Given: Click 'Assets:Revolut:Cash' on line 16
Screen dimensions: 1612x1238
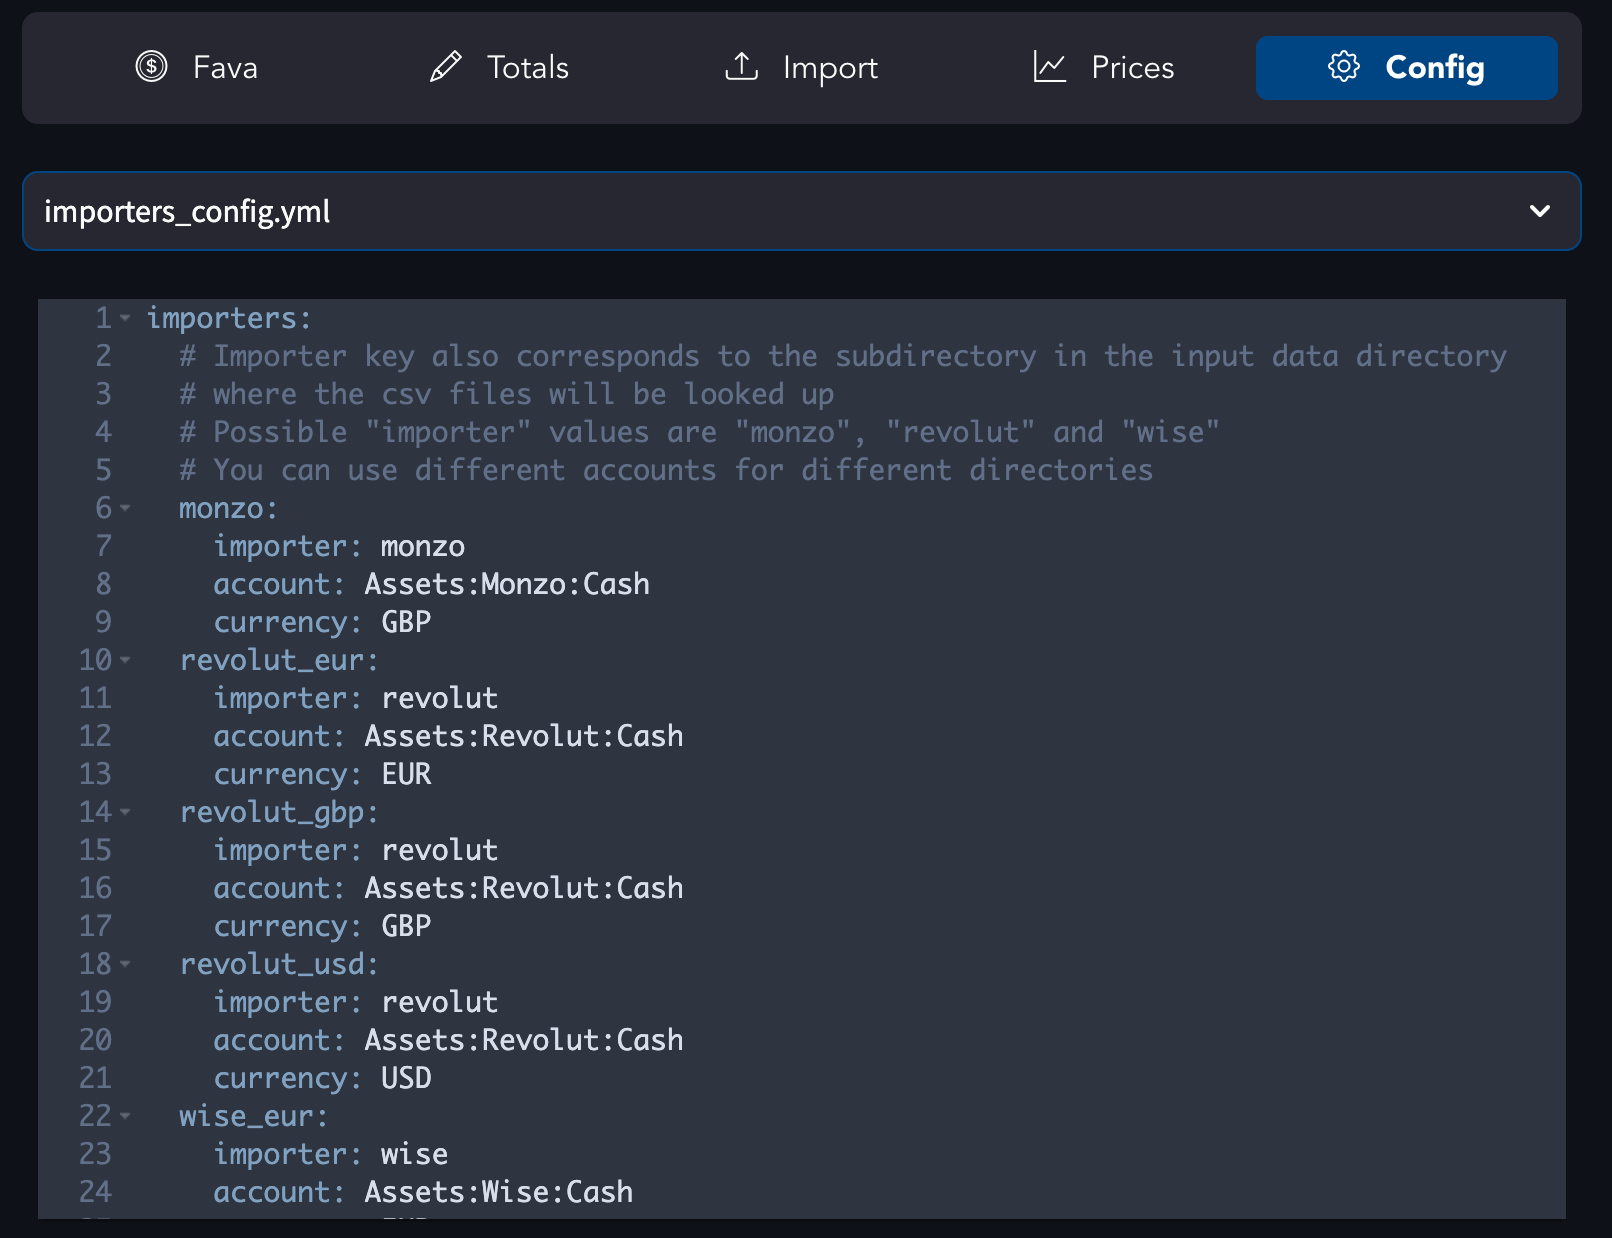Looking at the screenshot, I should (524, 888).
